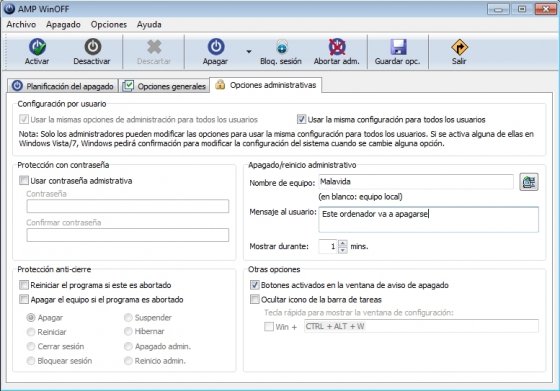The image size is (560, 391).
Task: Decrease Mostrar durante minutes with down arrow
Action: pos(342,250)
